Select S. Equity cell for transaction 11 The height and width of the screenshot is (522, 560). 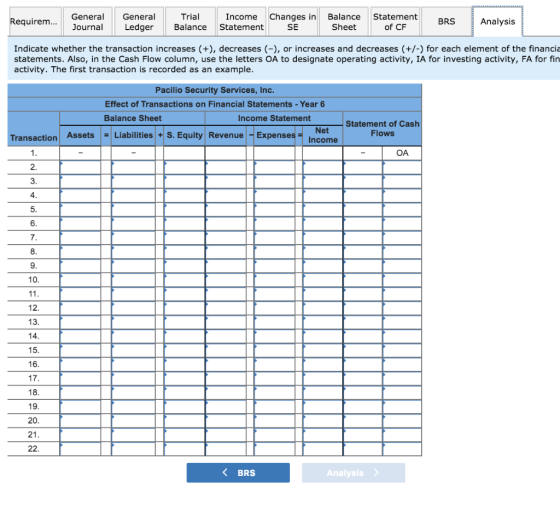pos(184,294)
